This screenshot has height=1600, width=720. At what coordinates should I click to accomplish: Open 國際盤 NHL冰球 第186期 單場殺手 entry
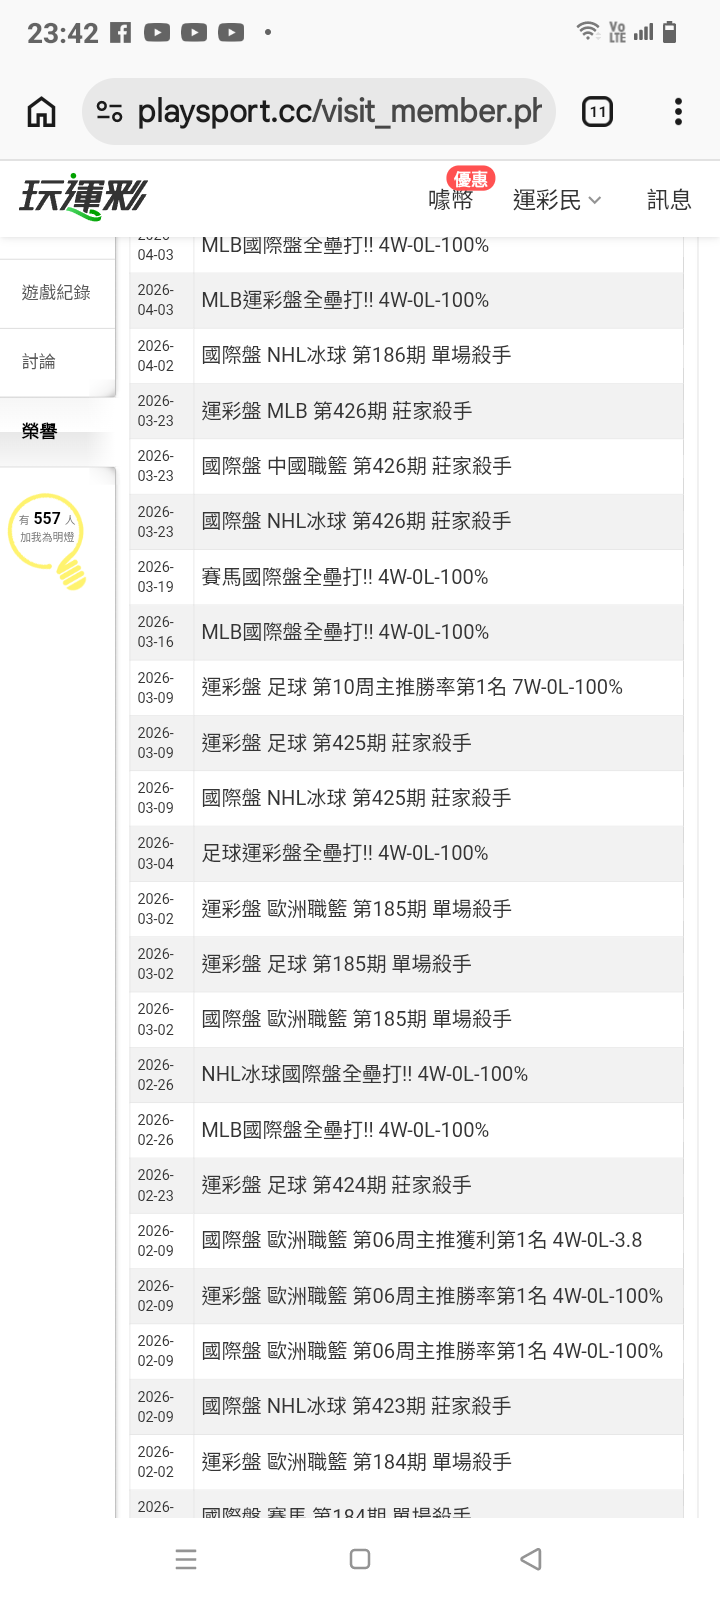[356, 355]
